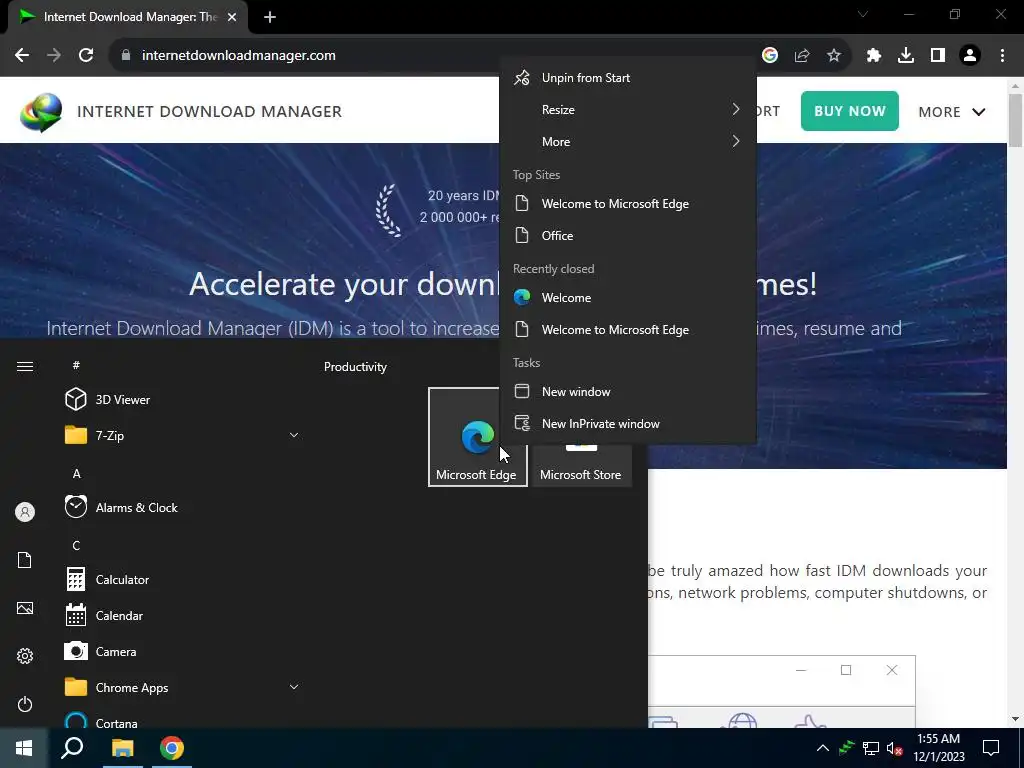Open the Microsoft Store tile

click(x=581, y=466)
